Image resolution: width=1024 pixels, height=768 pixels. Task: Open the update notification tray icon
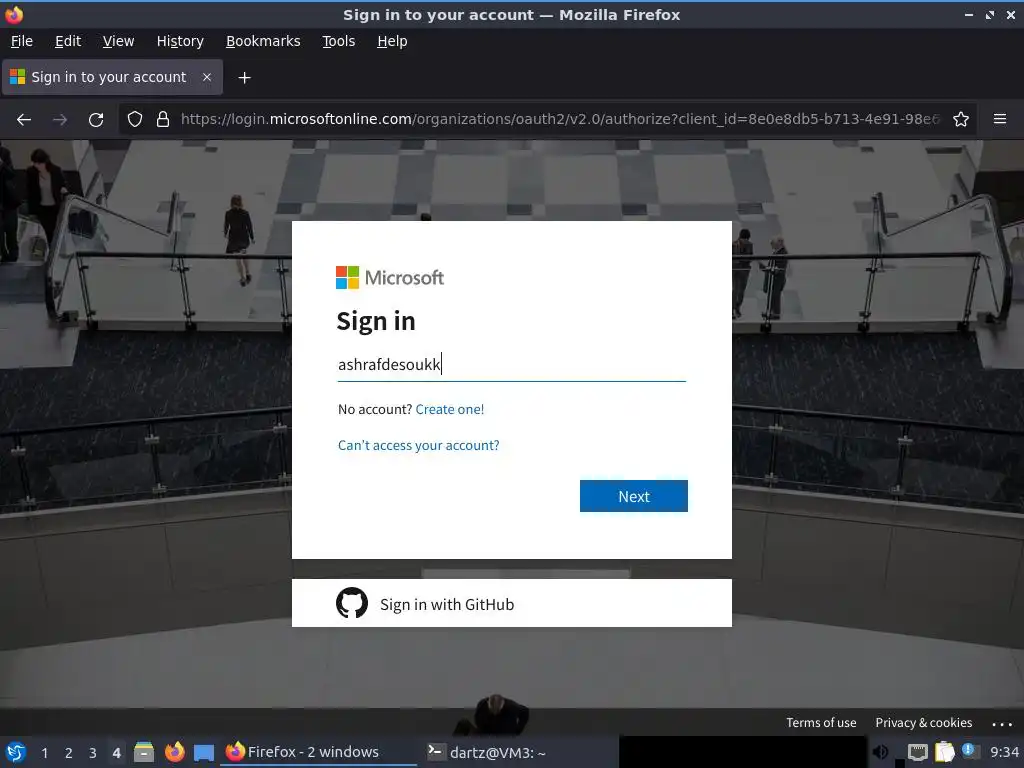[970, 751]
